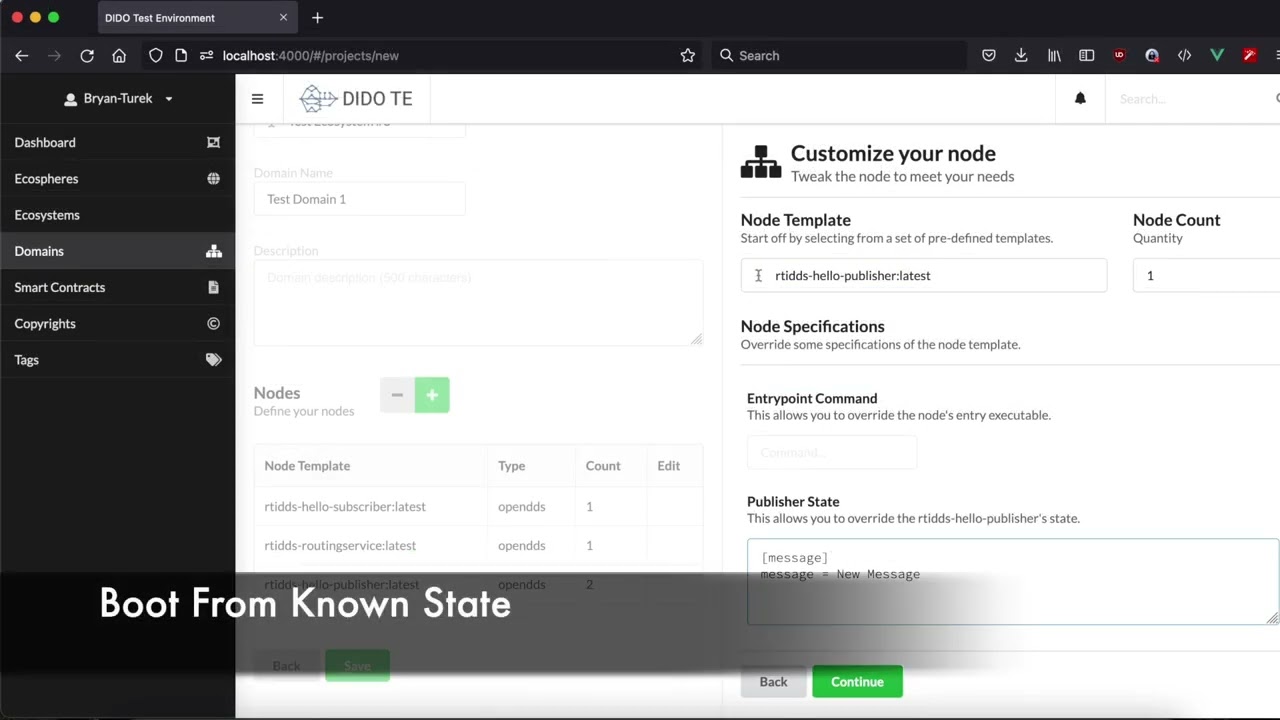
Task: Open Tags in the sidebar
Action: [x=118, y=360]
